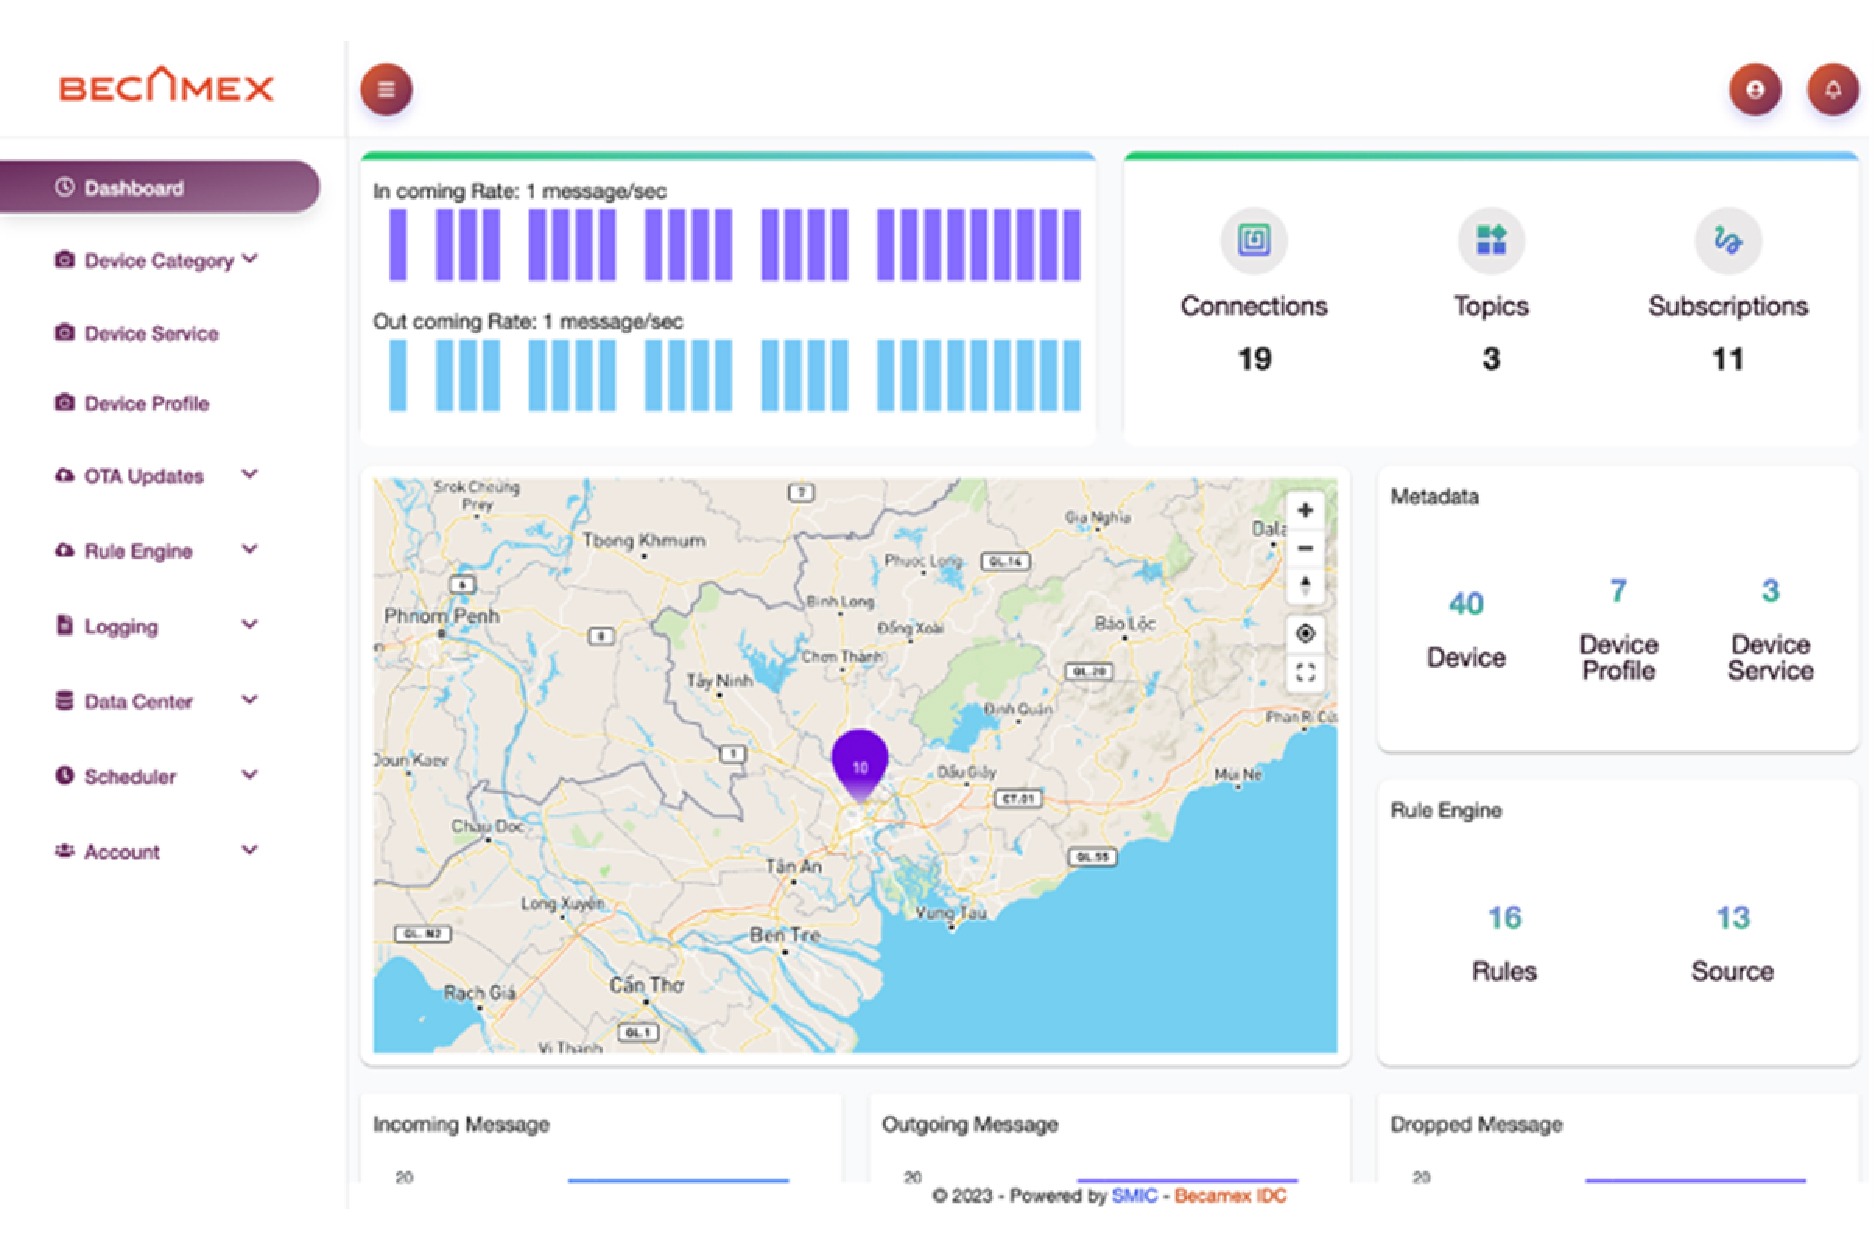Expand the OTA Updates submenu

pyautogui.click(x=249, y=475)
